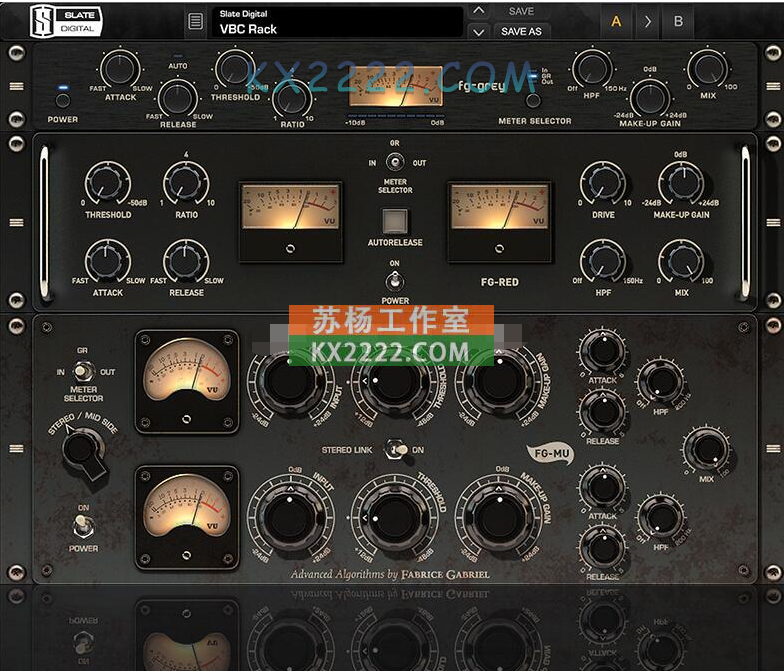This screenshot has width=784, height=671.
Task: Click the FG-Red RELEASE knob
Action: (x=186, y=261)
